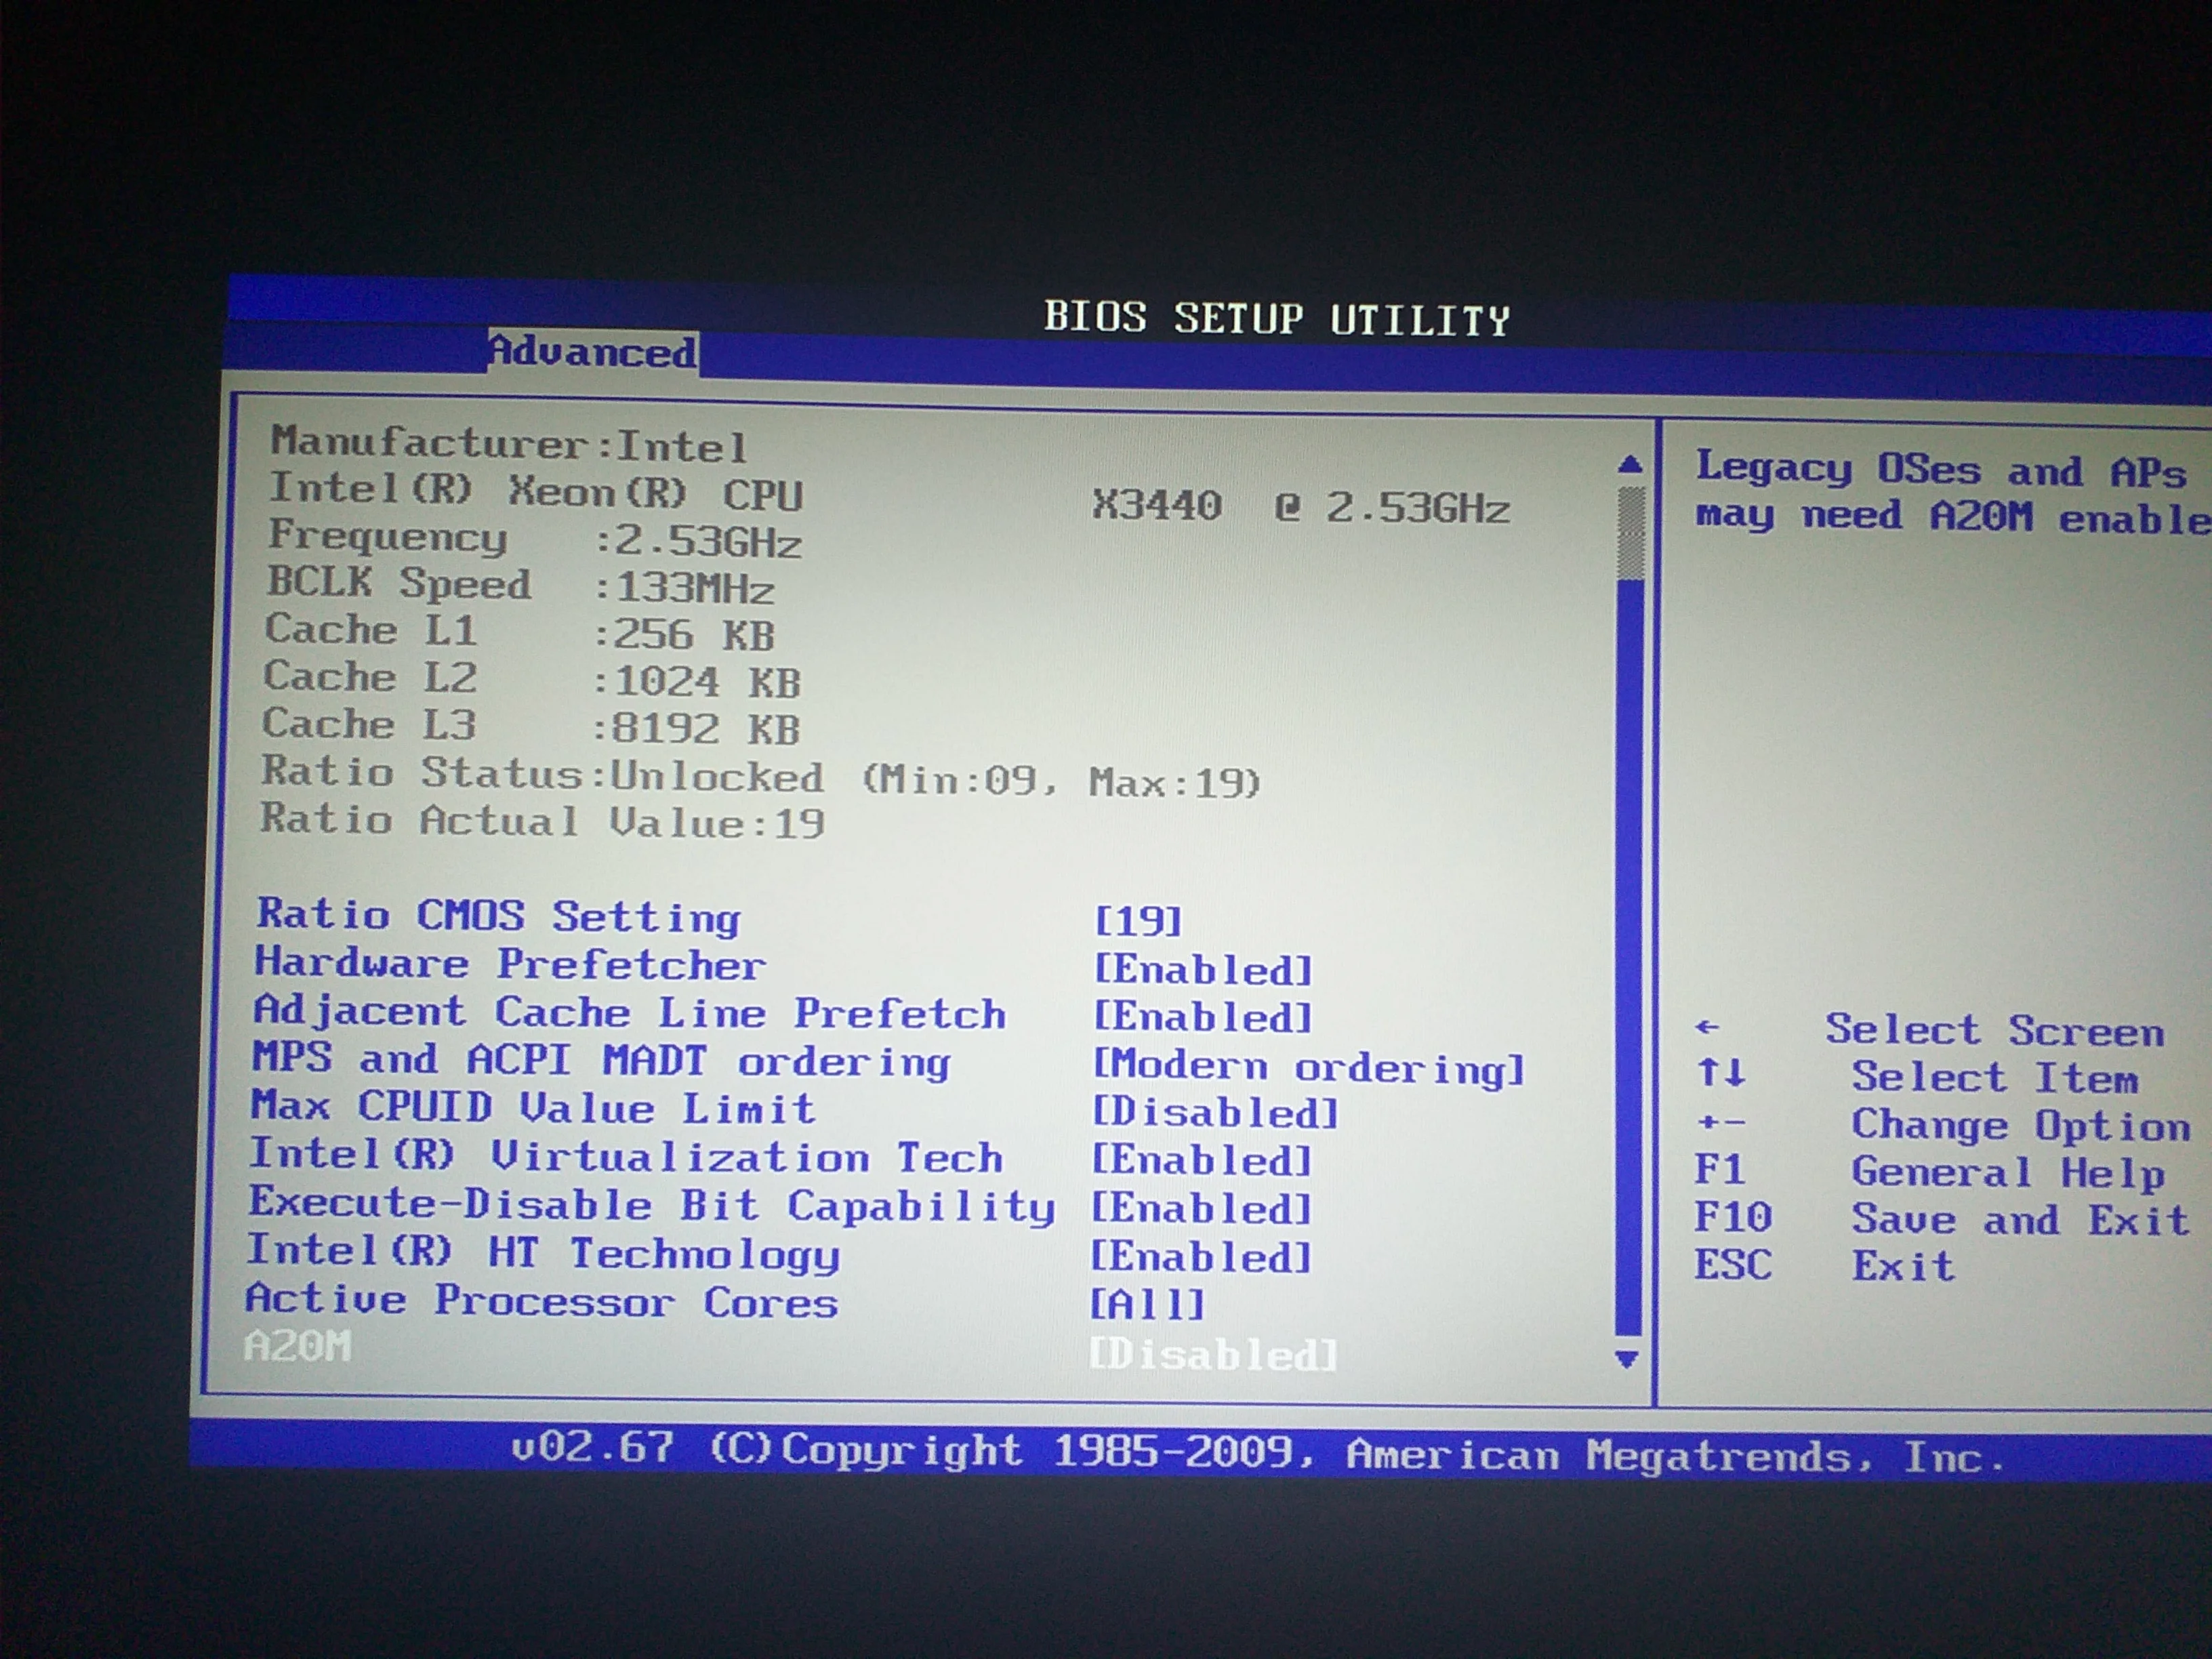Open the Ratio CMOS Setting value [19]

pos(1138,920)
